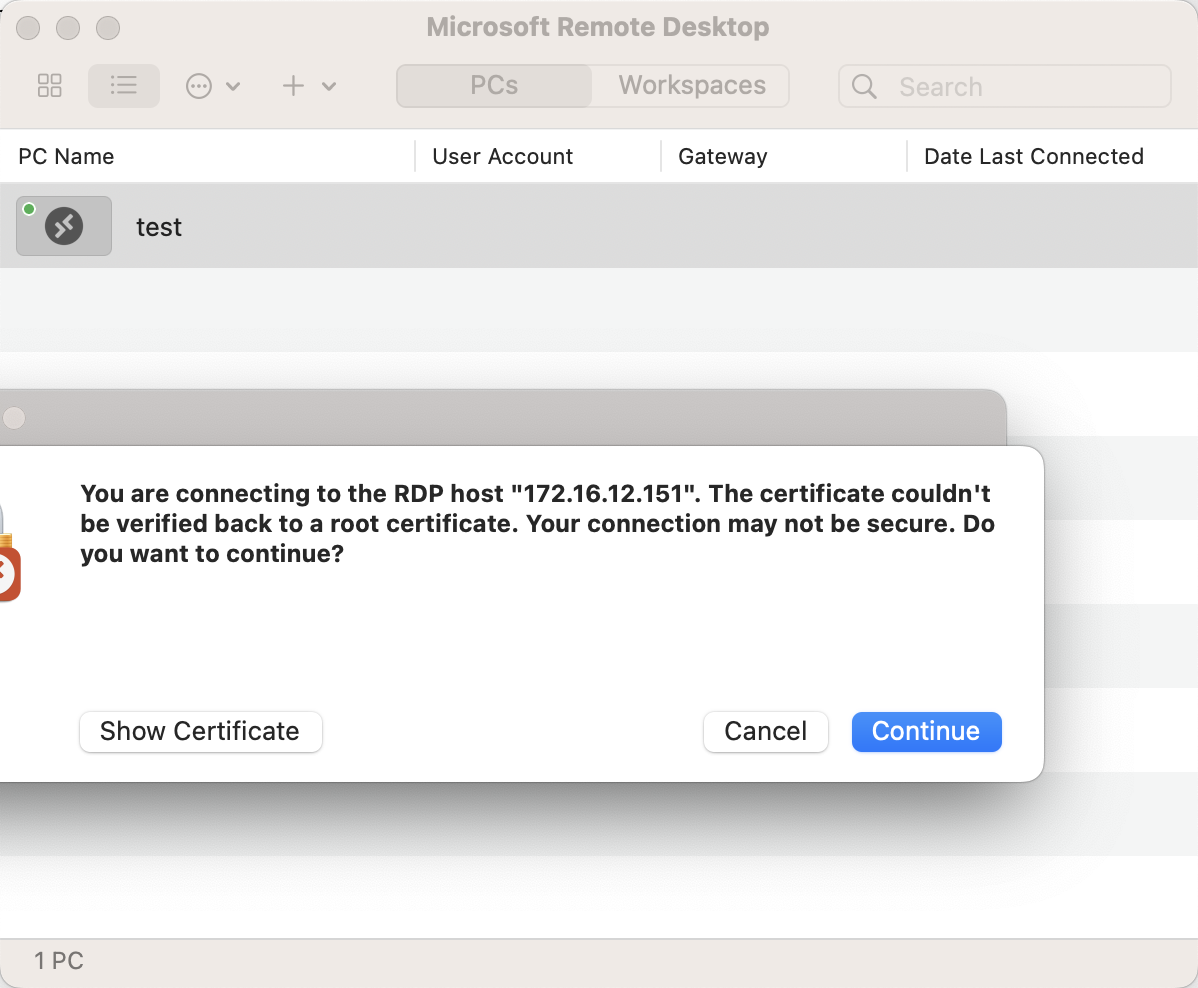Sort by Date Last Connected column
This screenshot has height=988, width=1198.
[x=1034, y=157]
